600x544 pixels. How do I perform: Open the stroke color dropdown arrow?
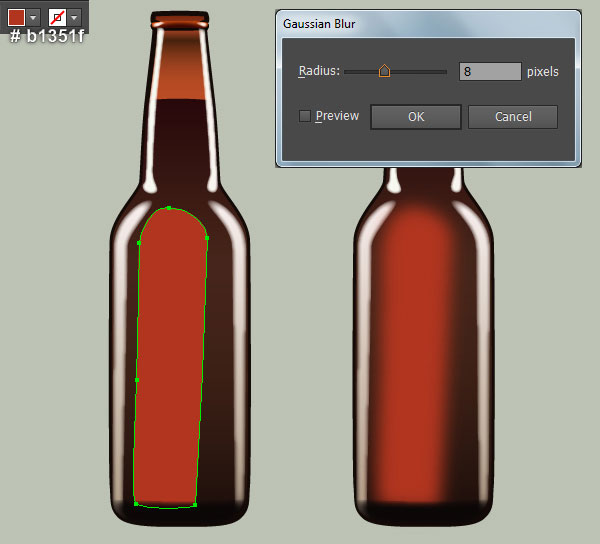click(x=74, y=17)
